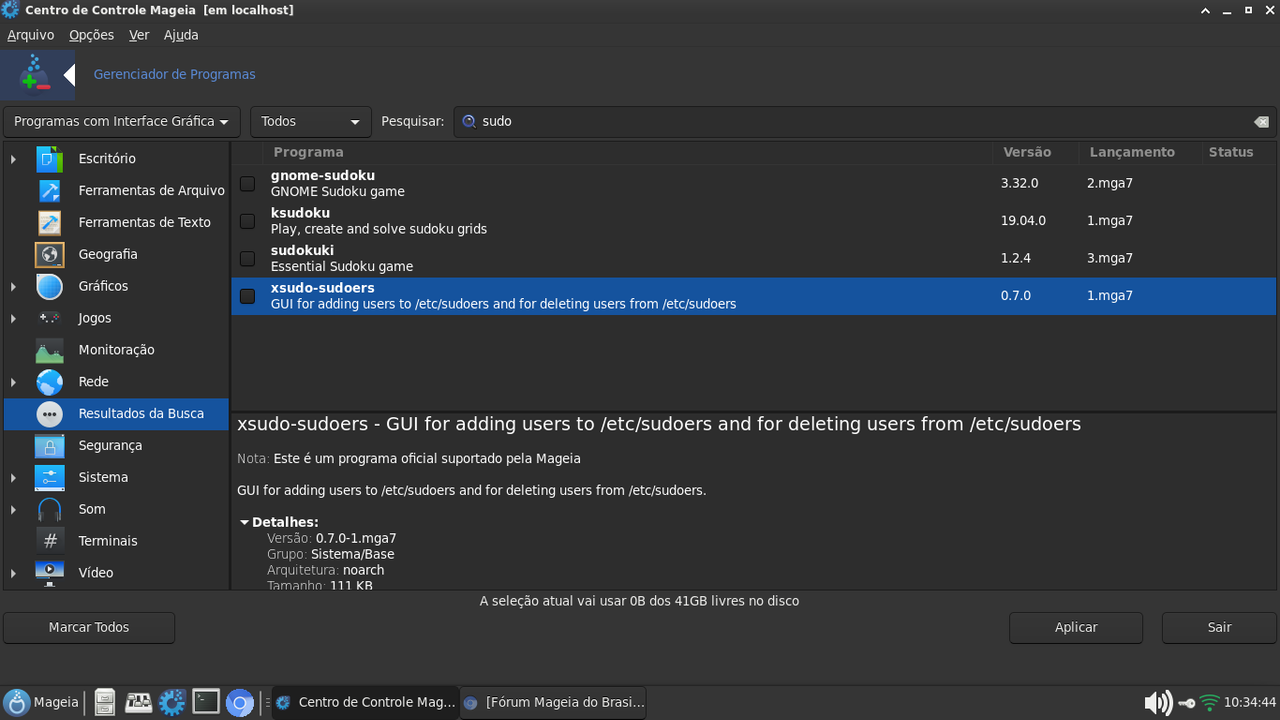Click the sudokuki package name
Viewport: 1280px width, 720px height.
tap(302, 250)
